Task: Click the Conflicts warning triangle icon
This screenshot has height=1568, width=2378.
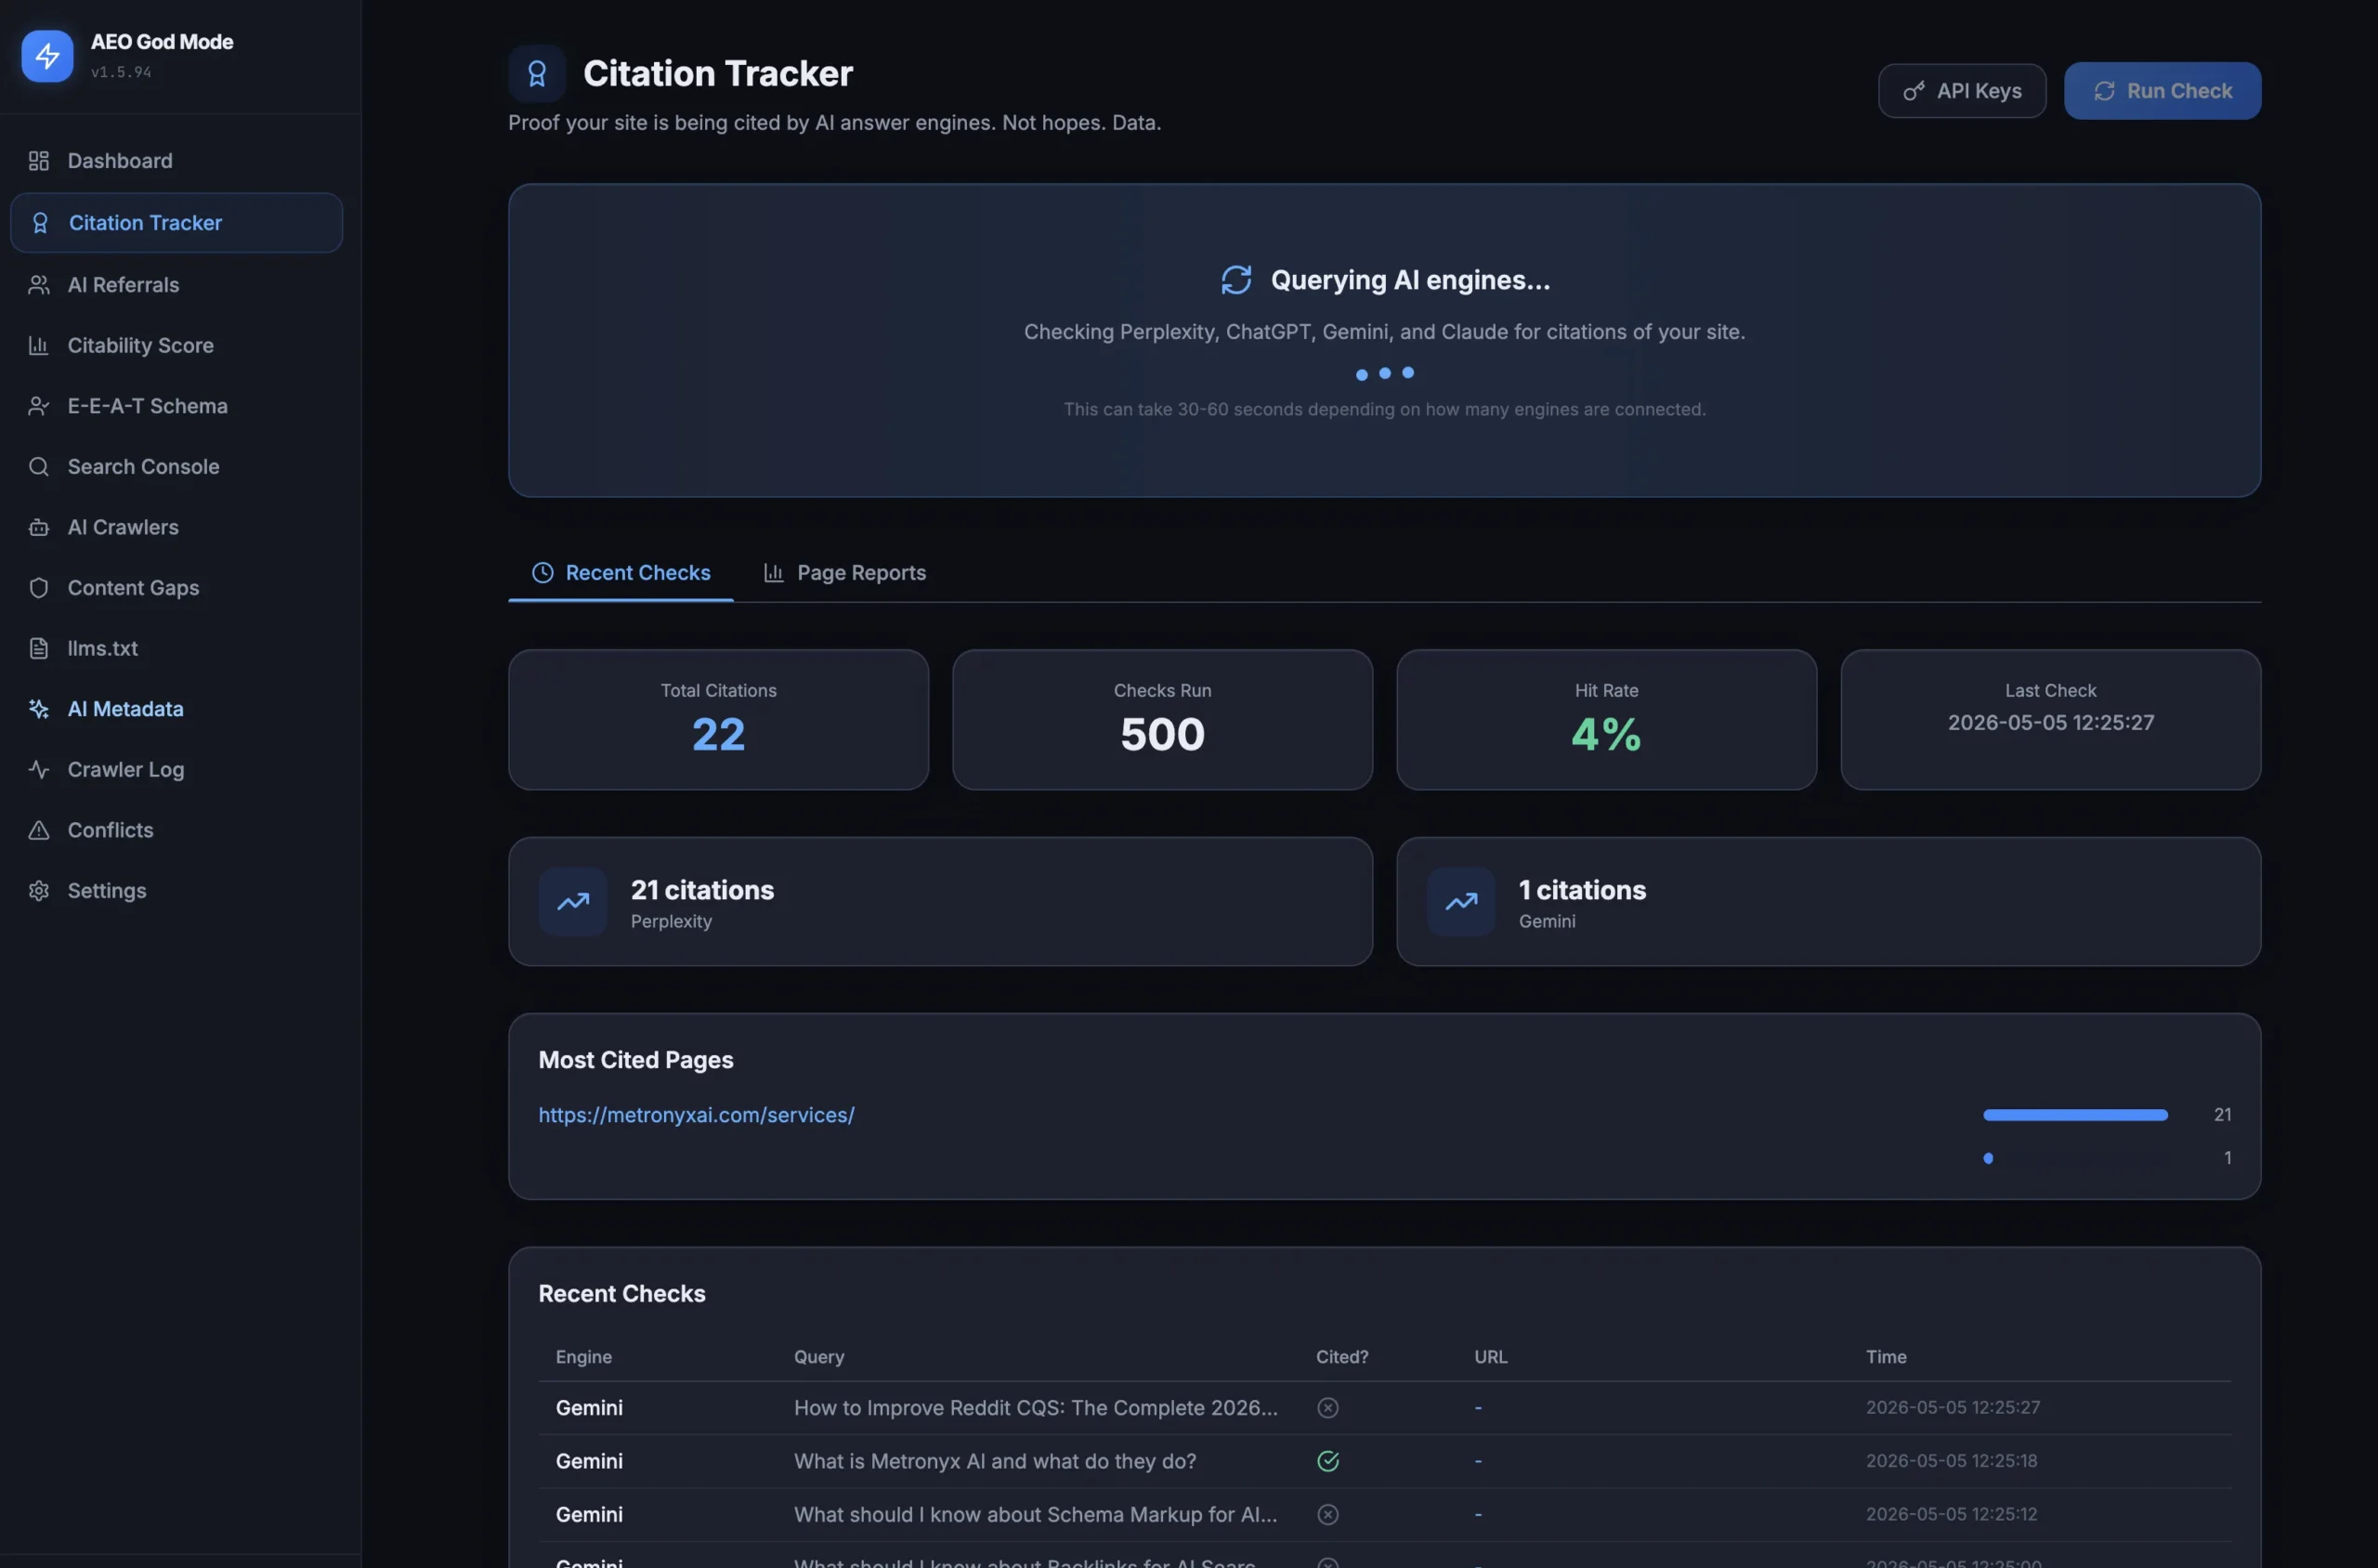Action: click(39, 830)
